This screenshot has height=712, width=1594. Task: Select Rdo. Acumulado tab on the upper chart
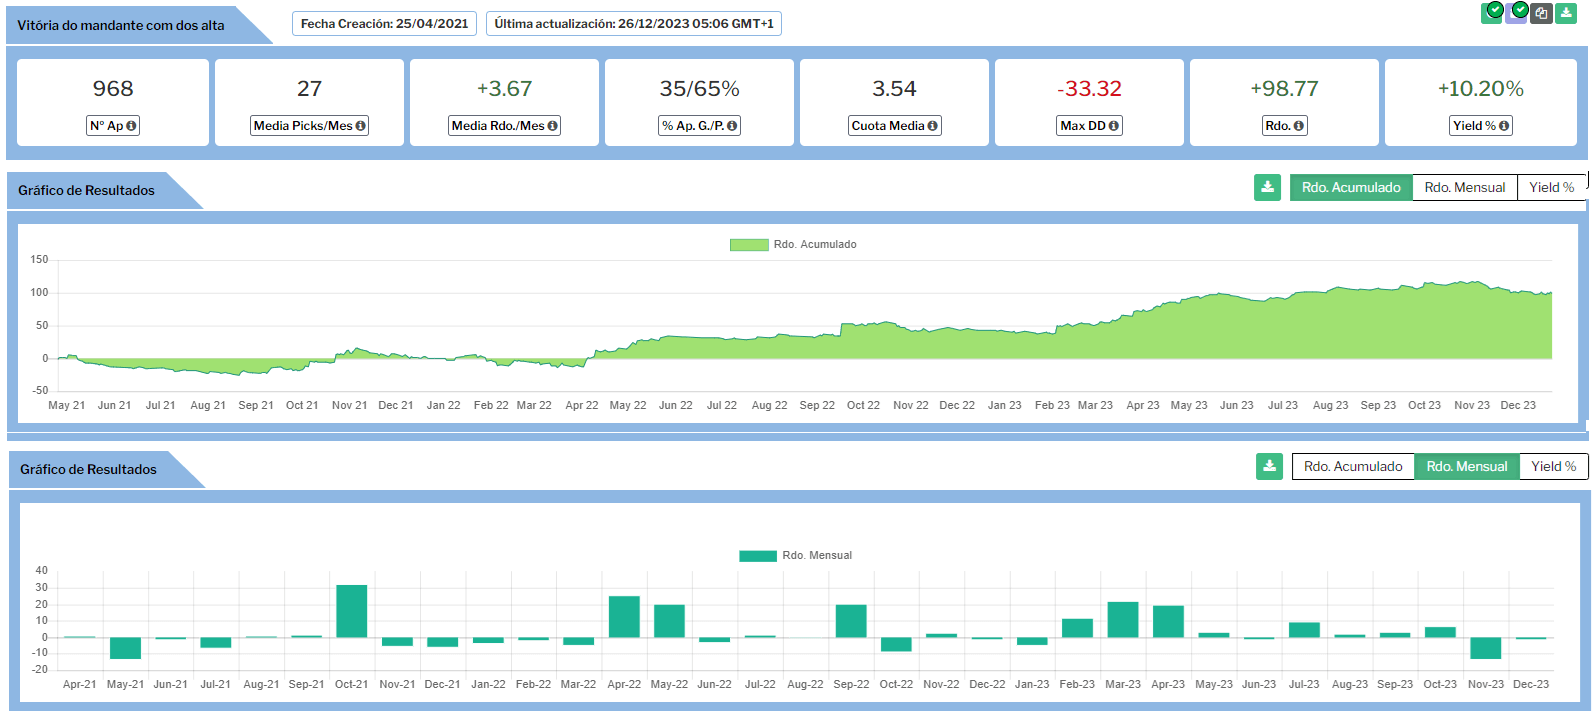pyautogui.click(x=1351, y=187)
